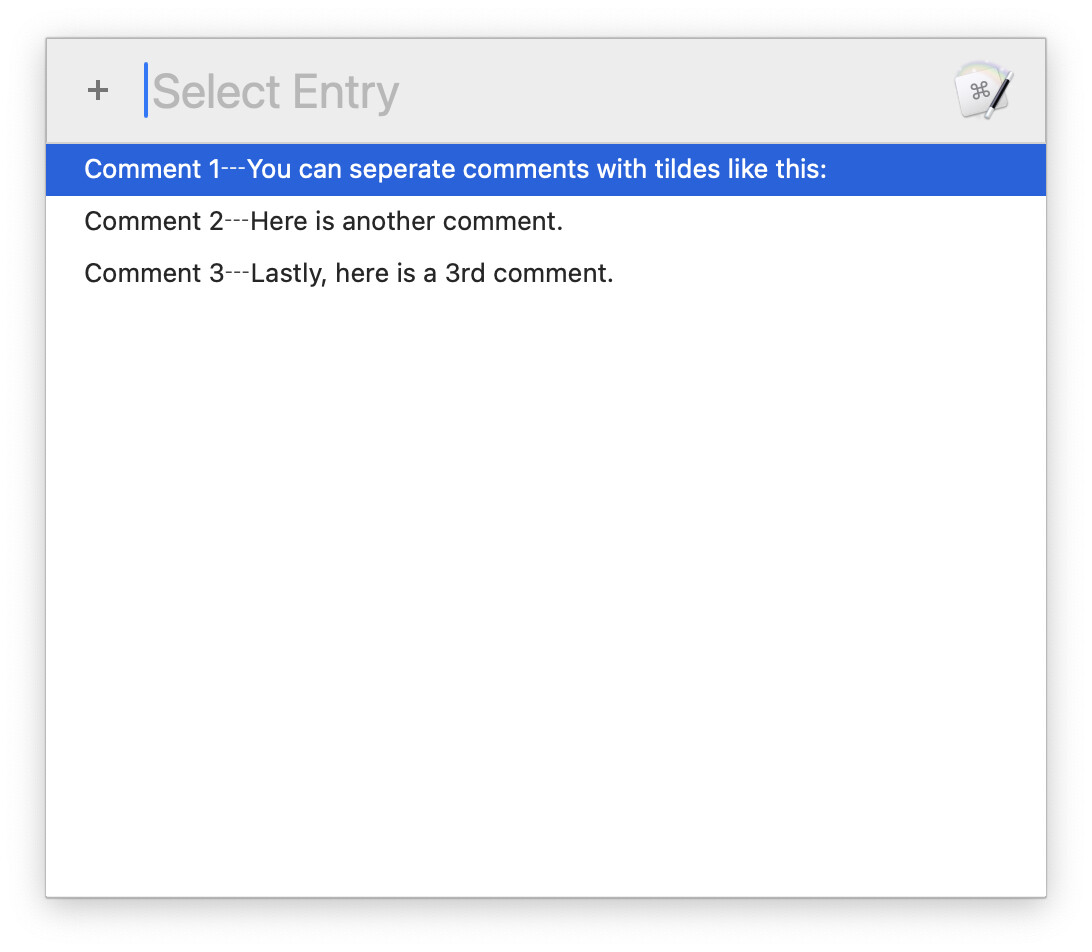1092x952 pixels.
Task: Click the "Comment 3" label text
Action: click(x=154, y=273)
